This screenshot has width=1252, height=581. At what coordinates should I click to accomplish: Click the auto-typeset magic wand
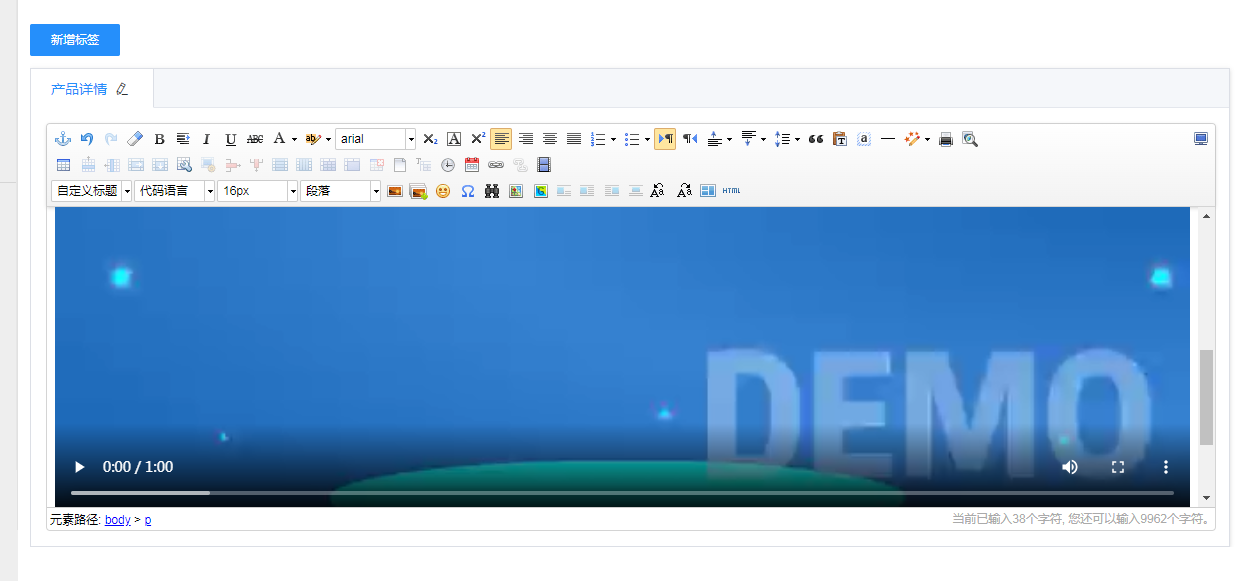[912, 139]
